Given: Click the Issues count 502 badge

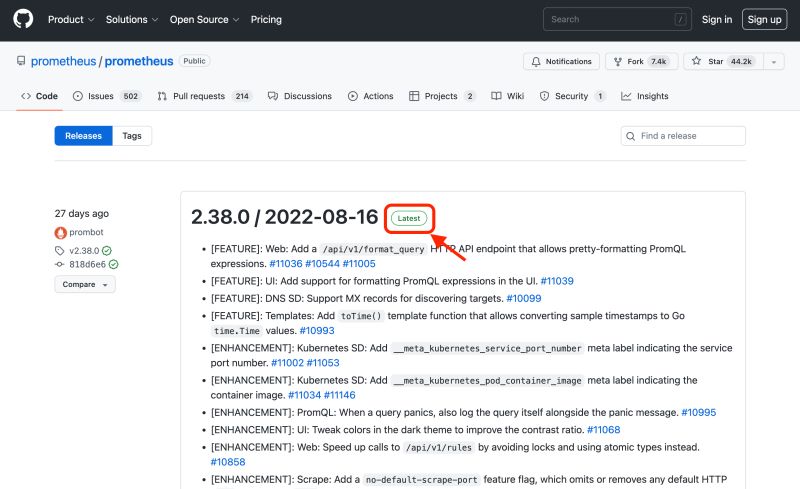Looking at the screenshot, I should click(x=131, y=96).
